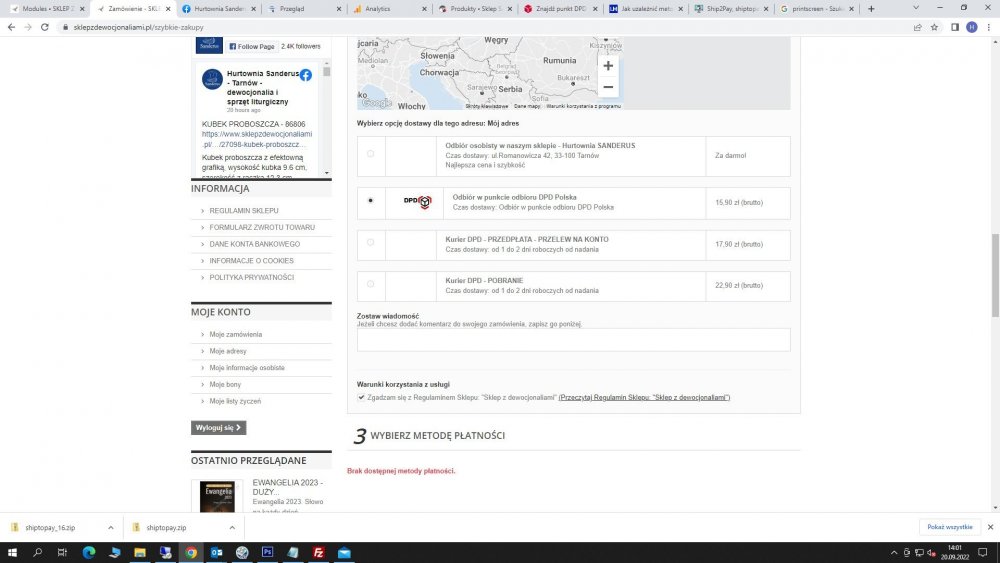Open File Explorer from the taskbar
The image size is (1000, 563).
(x=140, y=552)
